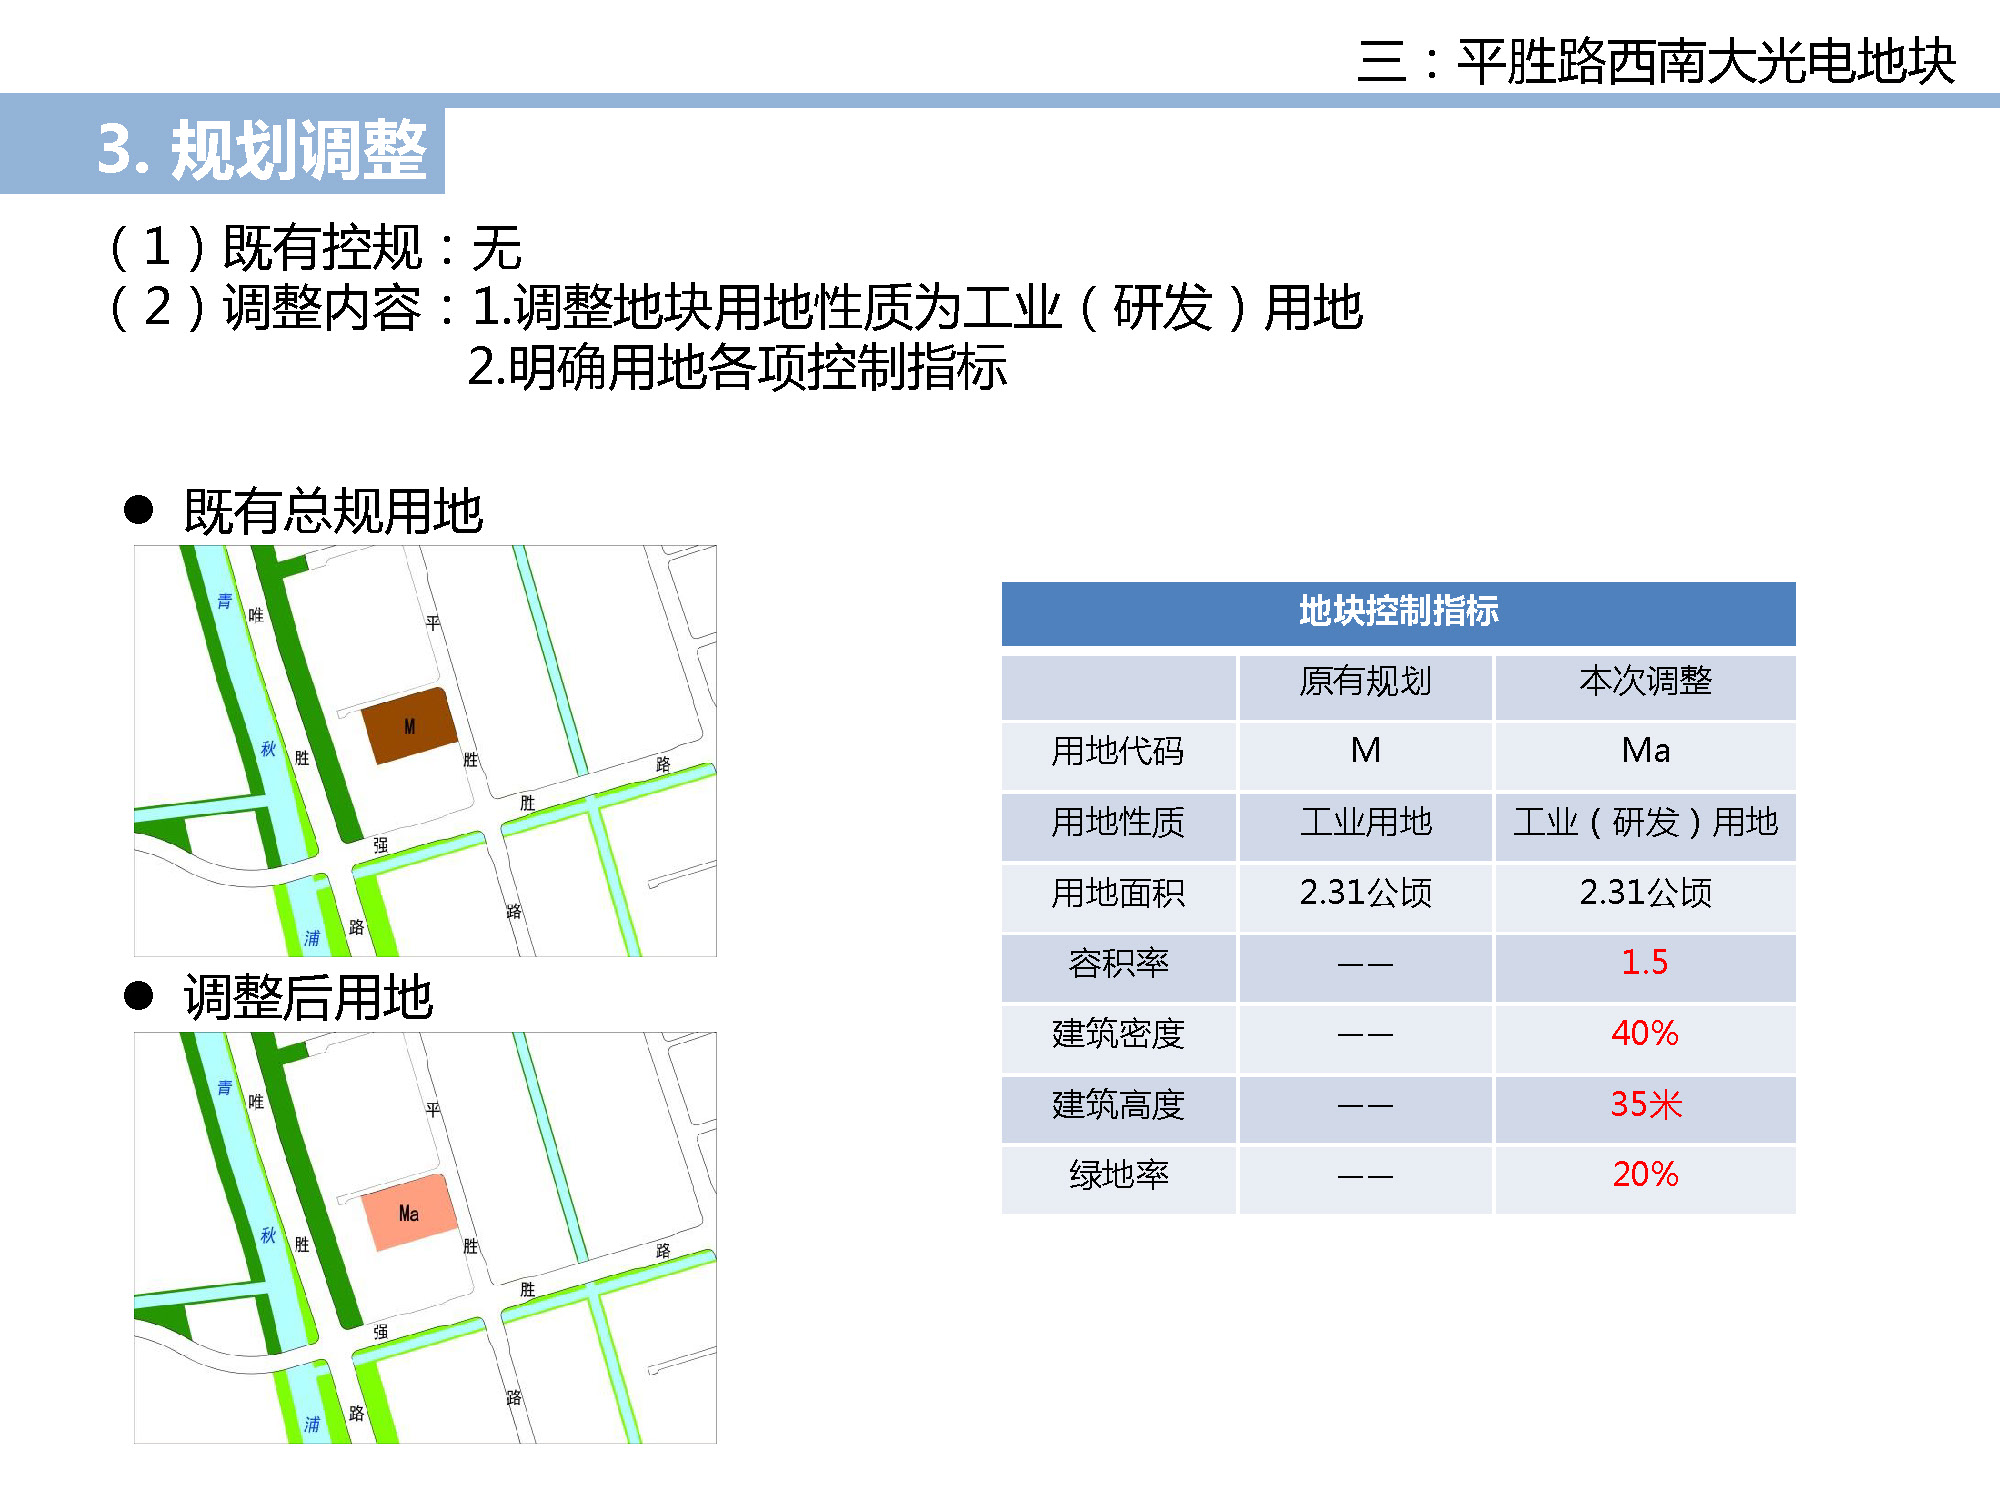Click the 既有控规:无 text line
Screen dimensions: 2000x1500
click(315, 248)
